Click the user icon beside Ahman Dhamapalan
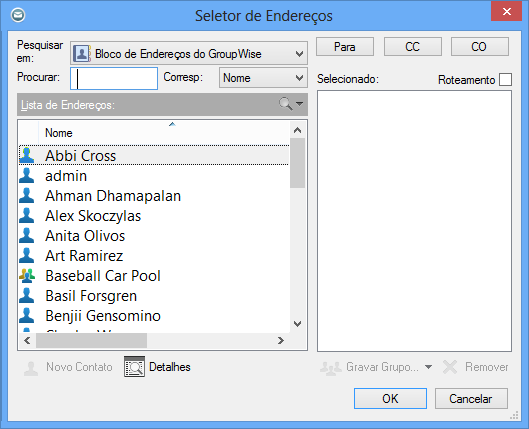The width and height of the screenshot is (529, 429). [x=27, y=196]
